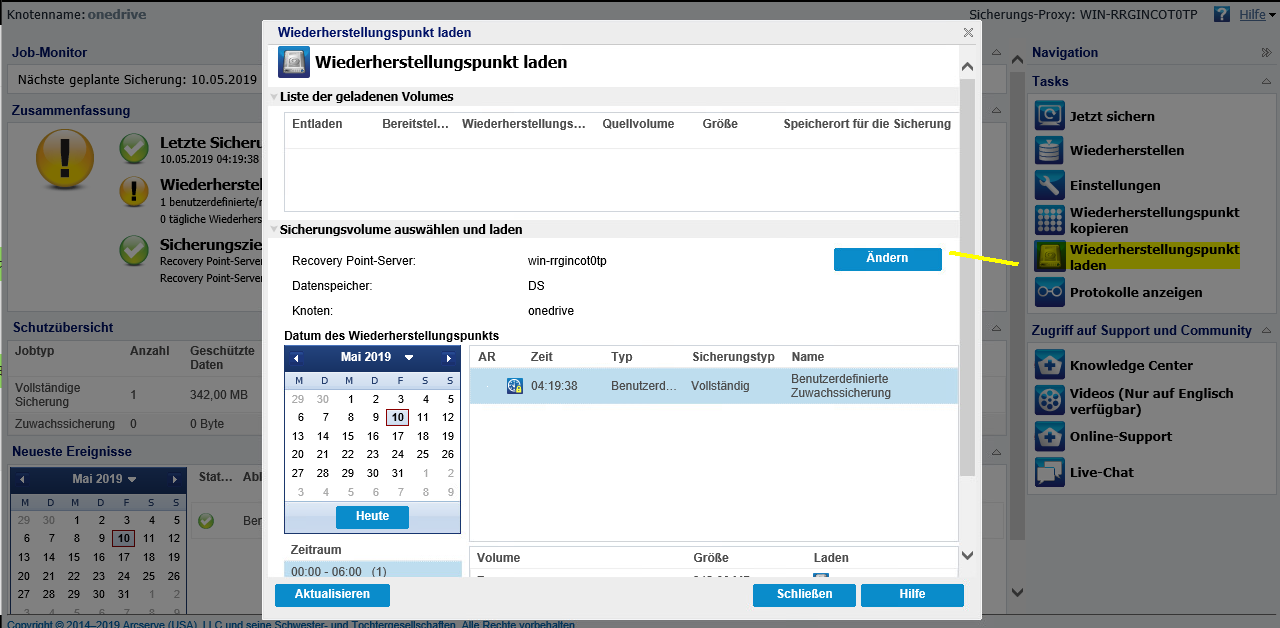Select day 10 in Neueste Ereignisse calendar
The image size is (1280, 628).
(123, 539)
